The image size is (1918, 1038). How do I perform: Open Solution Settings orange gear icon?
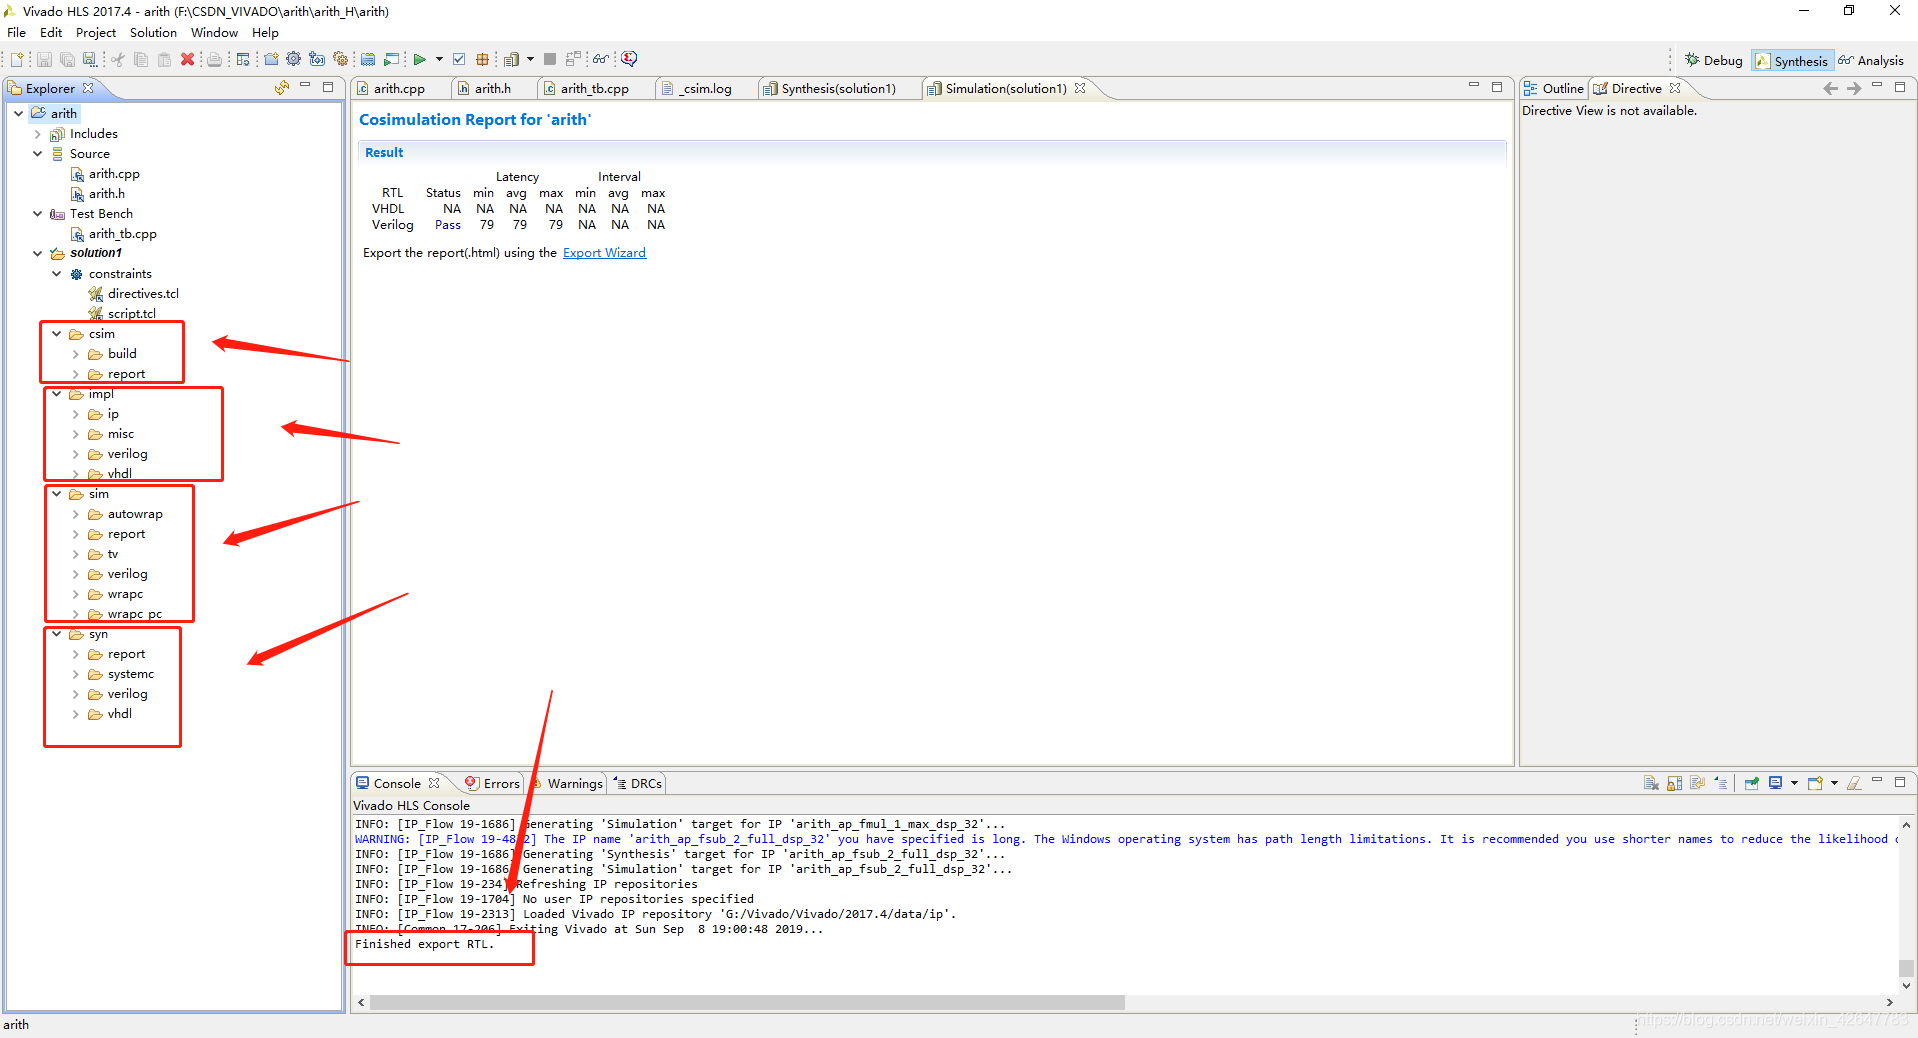coord(340,59)
